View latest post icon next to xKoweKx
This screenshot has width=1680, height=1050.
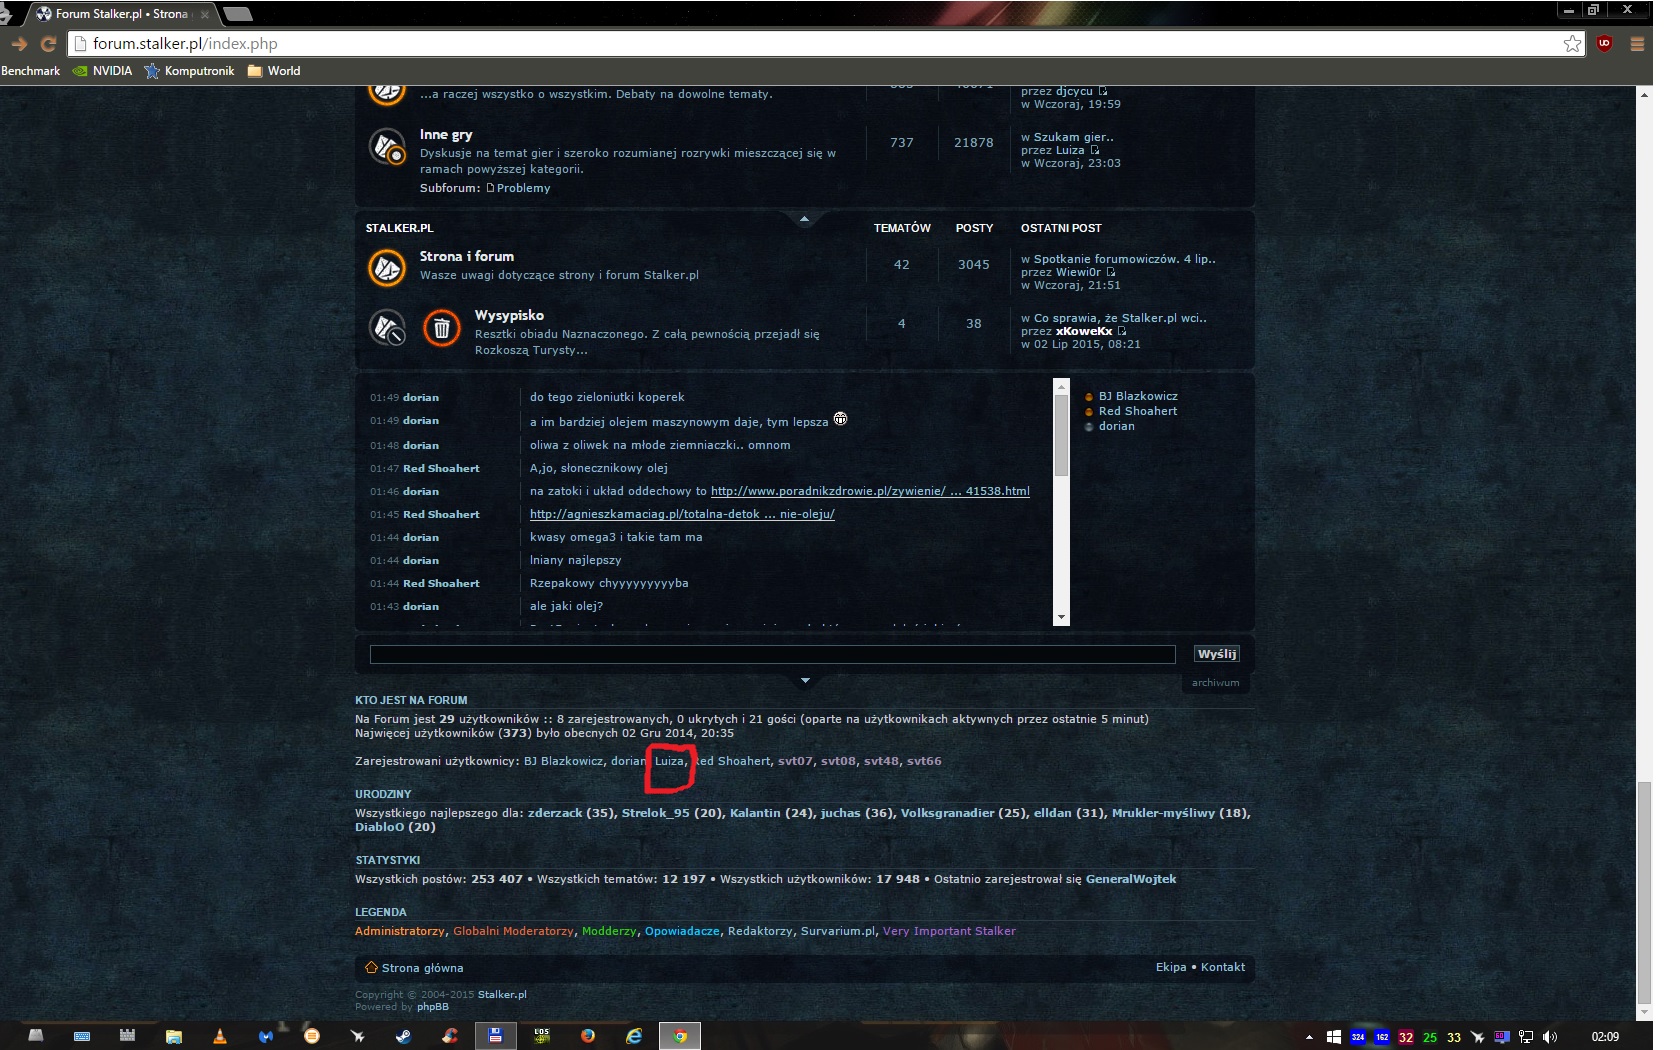pos(1122,331)
